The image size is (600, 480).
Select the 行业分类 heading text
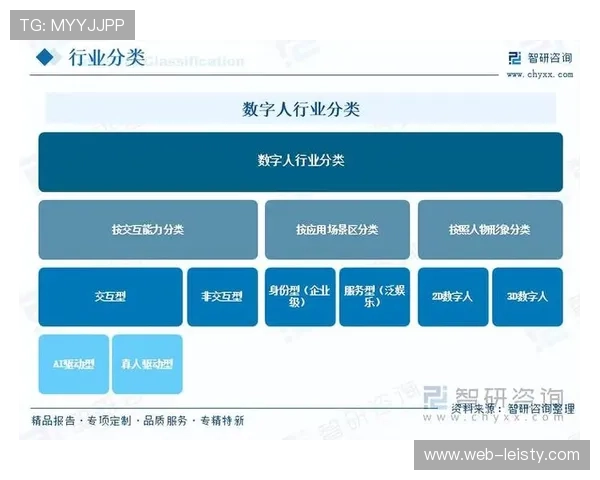click(x=107, y=57)
